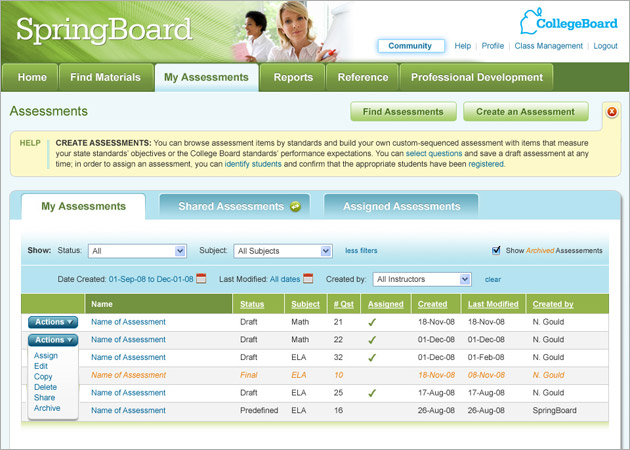
Task: Open the Profile link
Action: 493,46
